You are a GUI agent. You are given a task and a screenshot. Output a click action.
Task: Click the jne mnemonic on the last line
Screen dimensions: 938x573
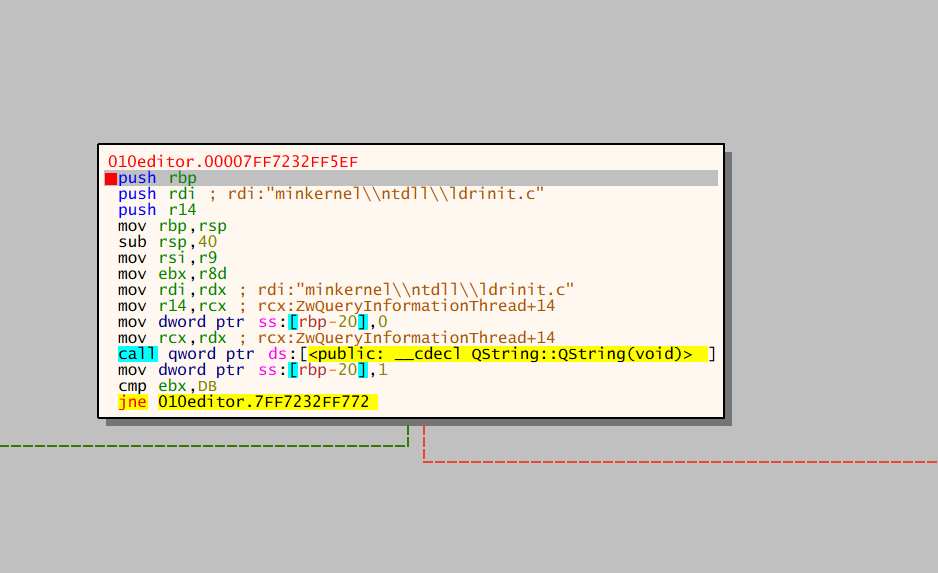(132, 402)
